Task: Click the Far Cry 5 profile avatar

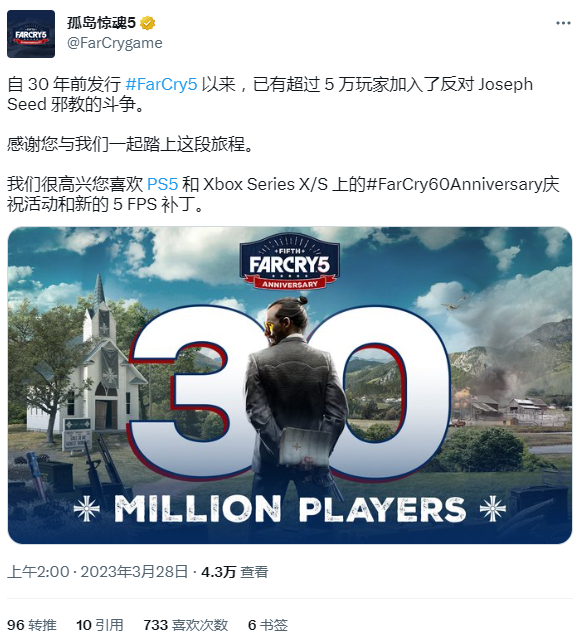Action: [x=31, y=34]
